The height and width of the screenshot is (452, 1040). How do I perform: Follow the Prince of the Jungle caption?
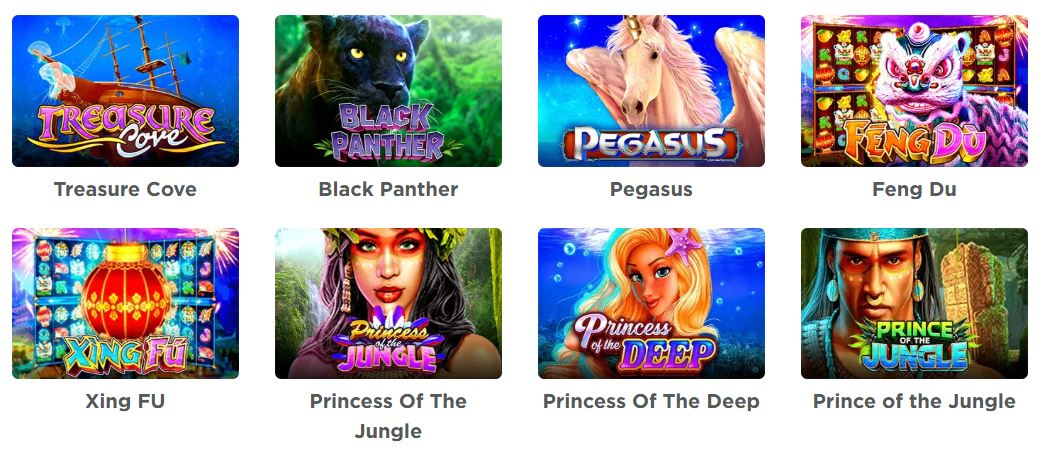(x=914, y=402)
